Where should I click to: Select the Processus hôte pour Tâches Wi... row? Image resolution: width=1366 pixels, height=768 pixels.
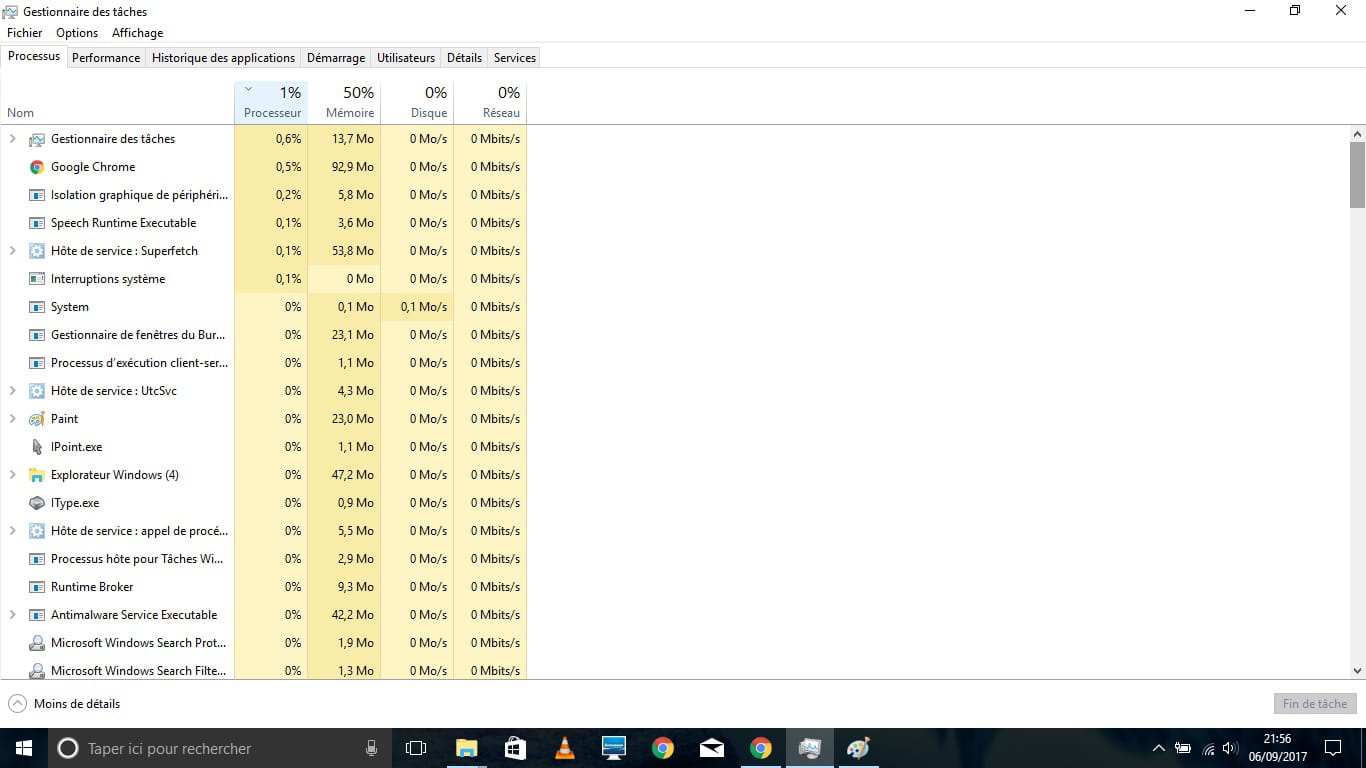[264, 559]
